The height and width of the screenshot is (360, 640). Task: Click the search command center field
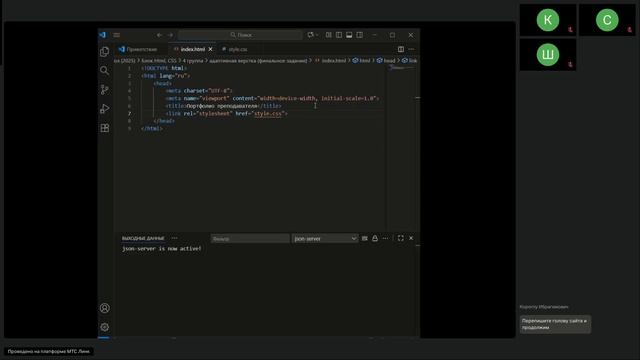click(240, 35)
